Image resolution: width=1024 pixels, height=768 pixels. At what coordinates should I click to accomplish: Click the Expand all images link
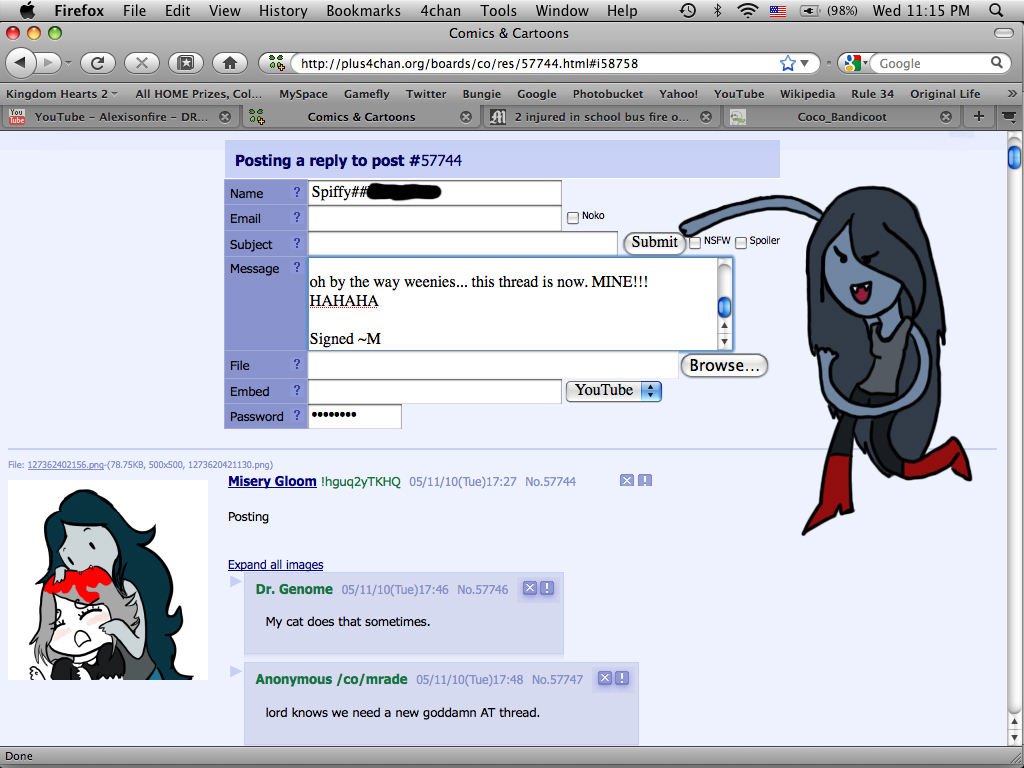pyautogui.click(x=275, y=565)
